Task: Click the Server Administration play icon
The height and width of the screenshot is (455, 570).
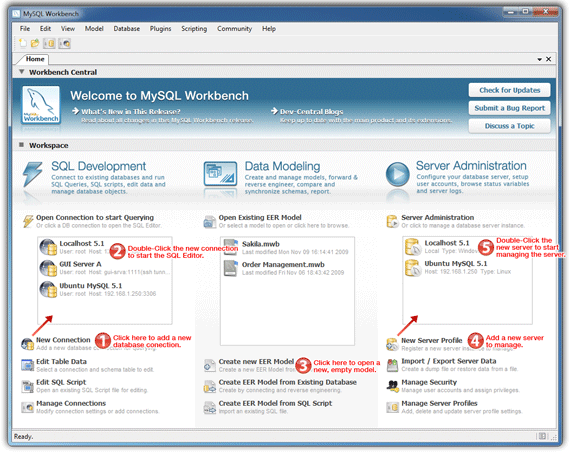Action: [x=397, y=174]
